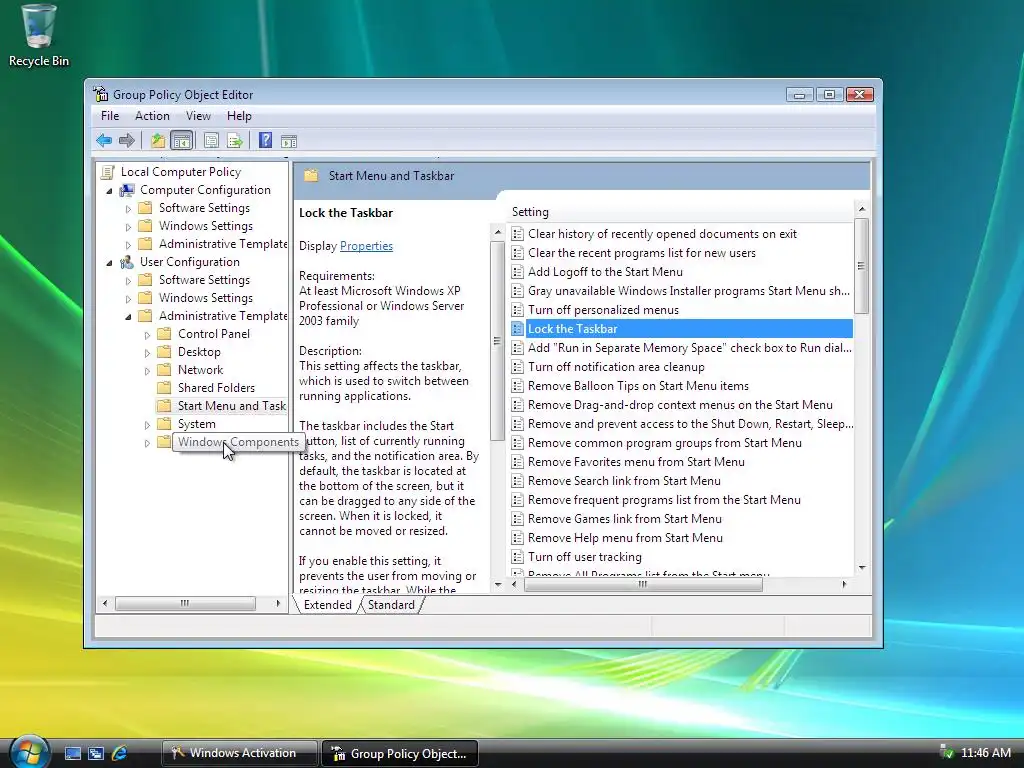This screenshot has height=768, width=1024.
Task: Open the Properties link for Lock the Taskbar
Action: [366, 246]
